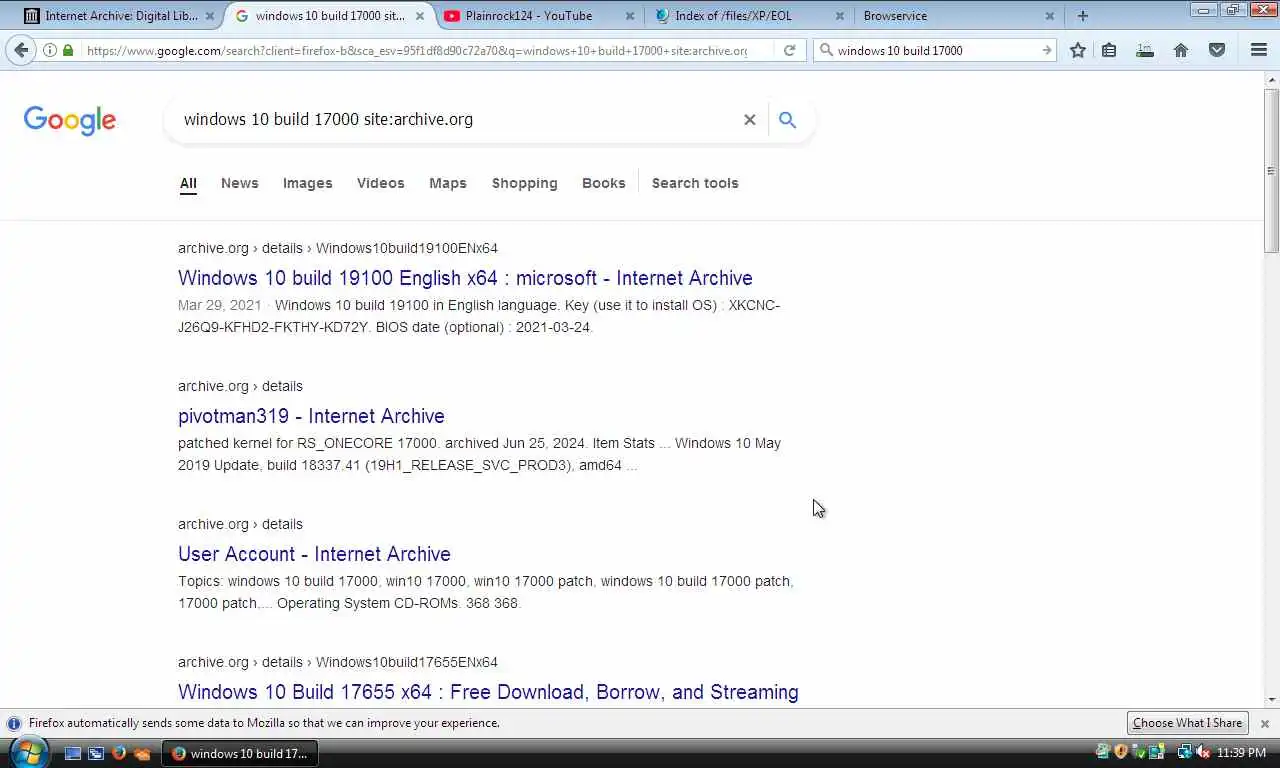Switch to Internet Archive: Digital Library tab
1280x768 pixels.
(x=120, y=16)
